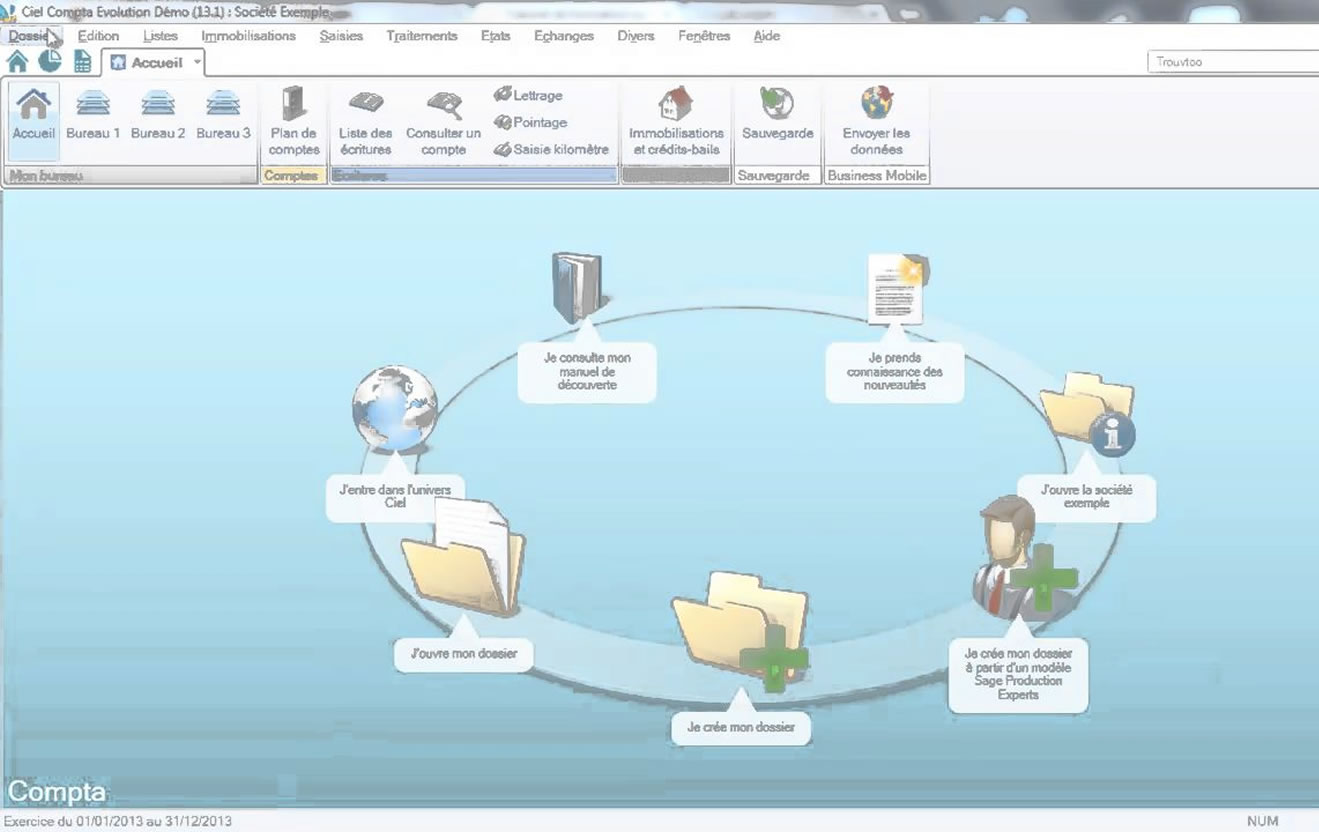Open the Immobilisations menu

(x=248, y=36)
